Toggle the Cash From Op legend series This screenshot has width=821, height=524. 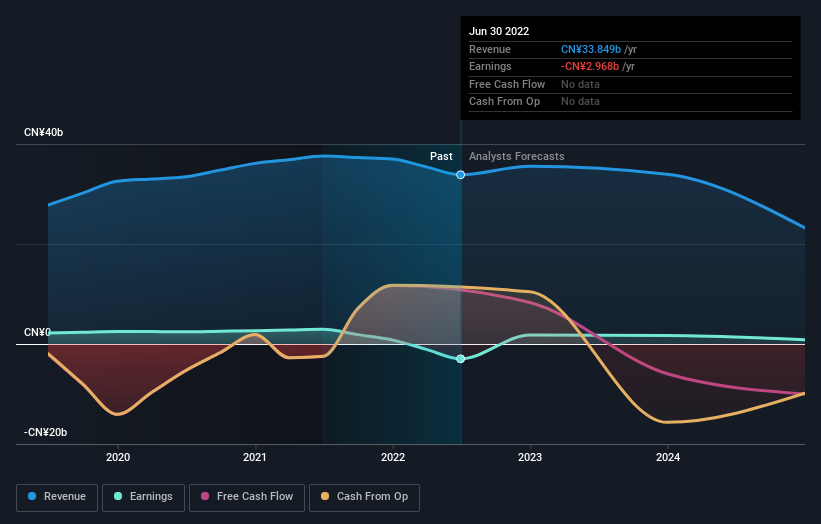coord(364,497)
